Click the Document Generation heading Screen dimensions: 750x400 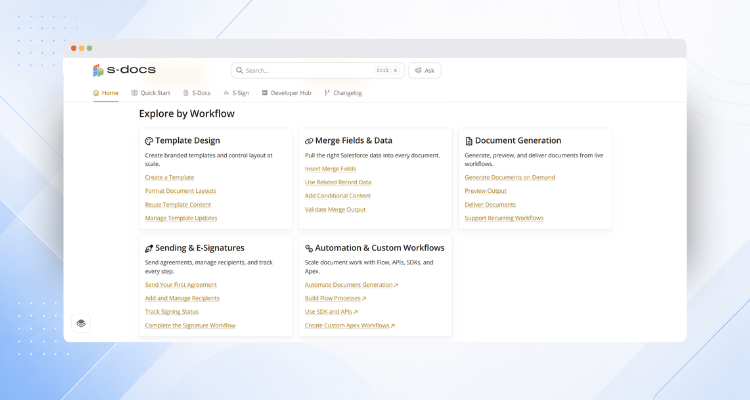(518, 141)
